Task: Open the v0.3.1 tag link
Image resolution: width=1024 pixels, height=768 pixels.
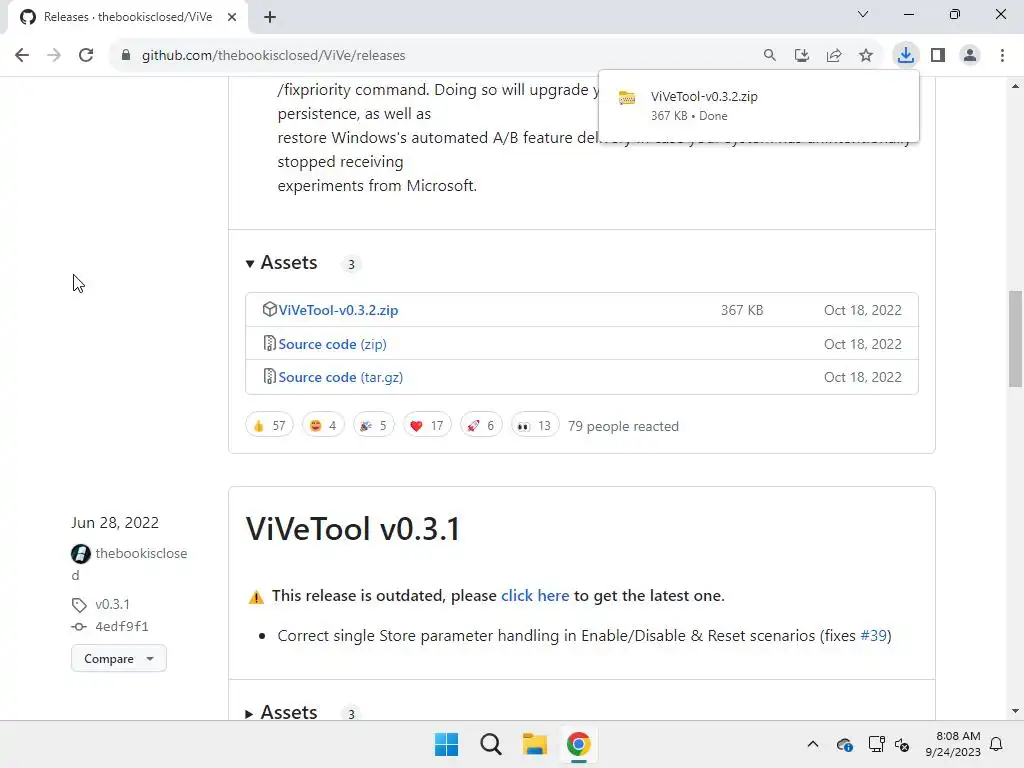Action: point(112,604)
